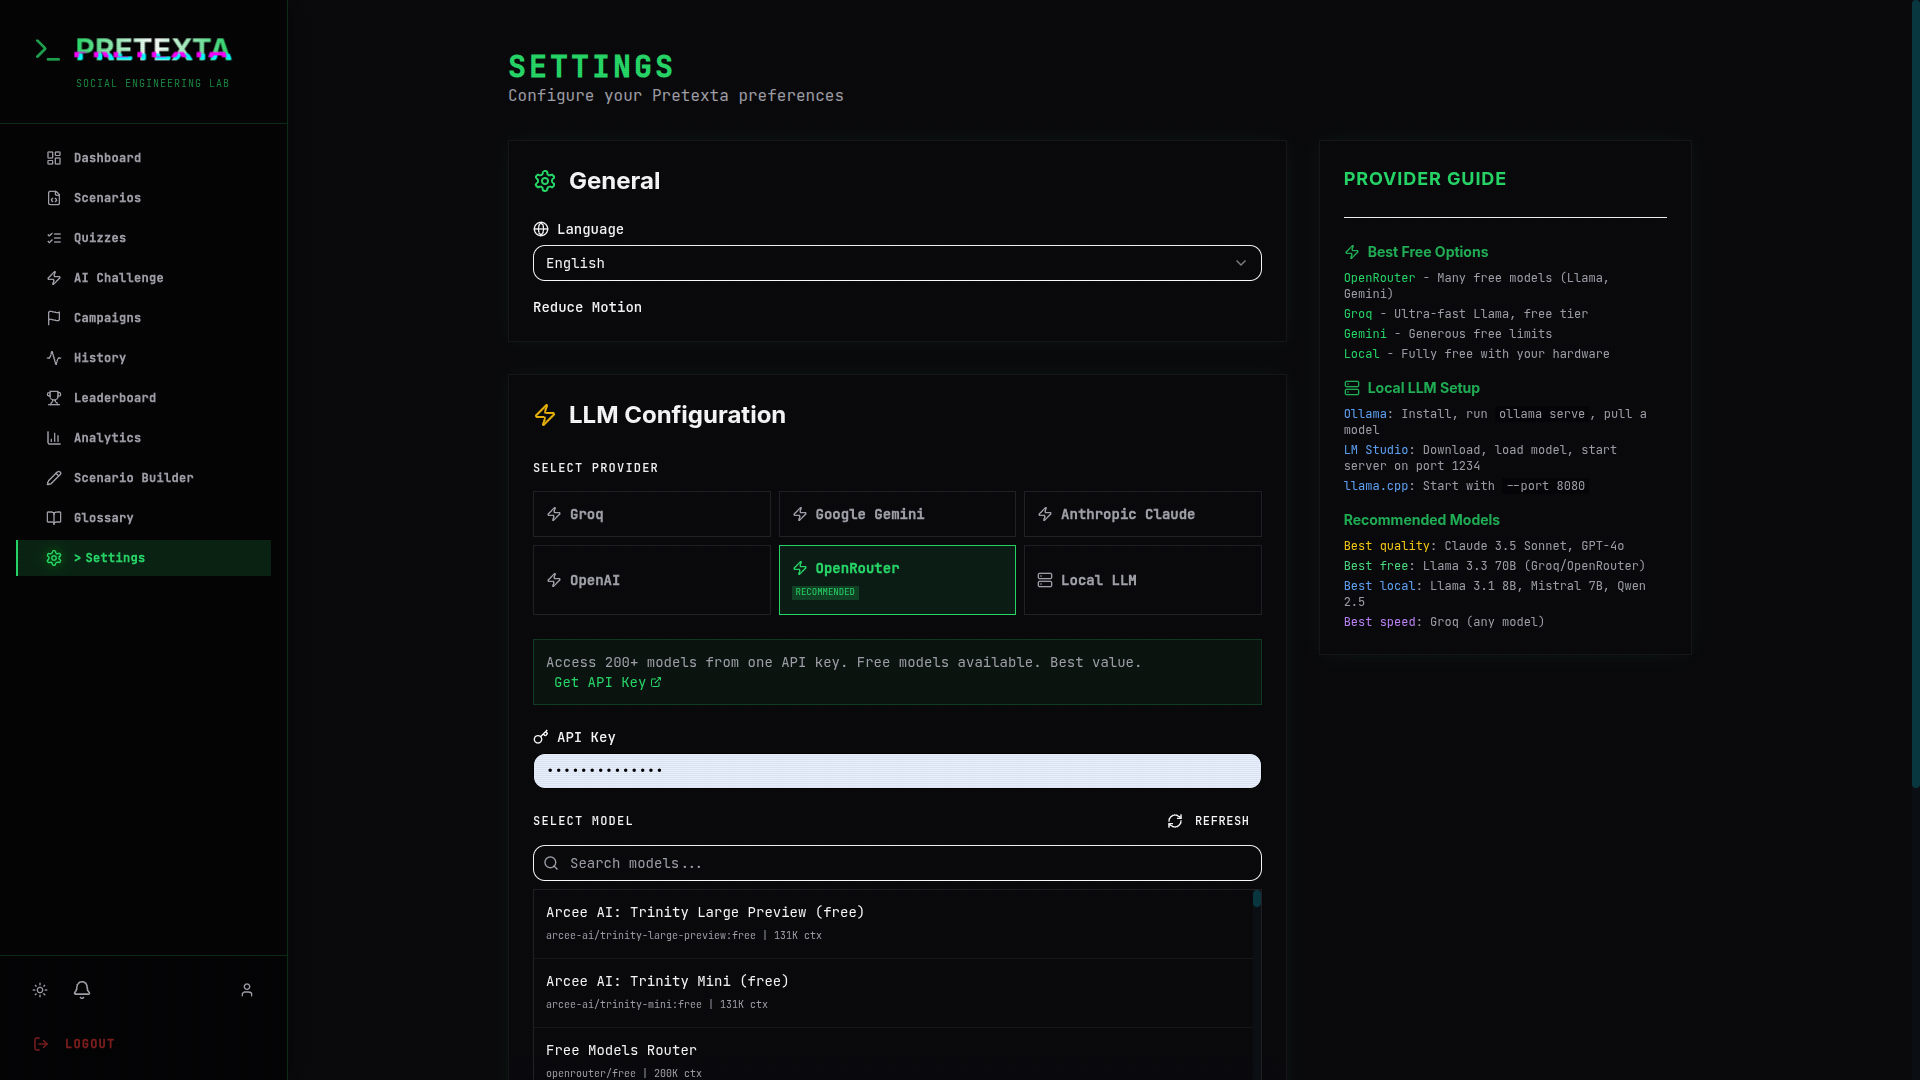The height and width of the screenshot is (1080, 1920).
Task: Click the globe icon beside Language
Action: tap(541, 229)
